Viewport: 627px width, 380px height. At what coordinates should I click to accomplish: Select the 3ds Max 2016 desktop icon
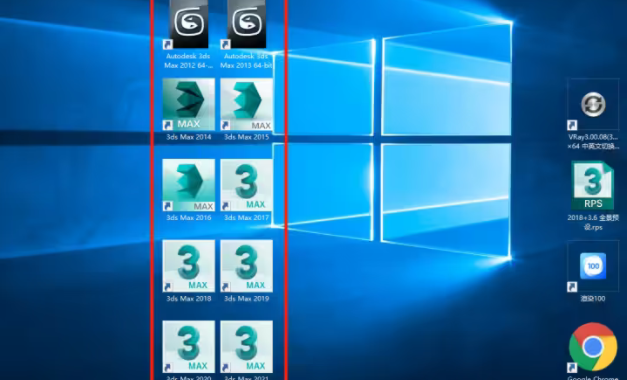tap(188, 185)
